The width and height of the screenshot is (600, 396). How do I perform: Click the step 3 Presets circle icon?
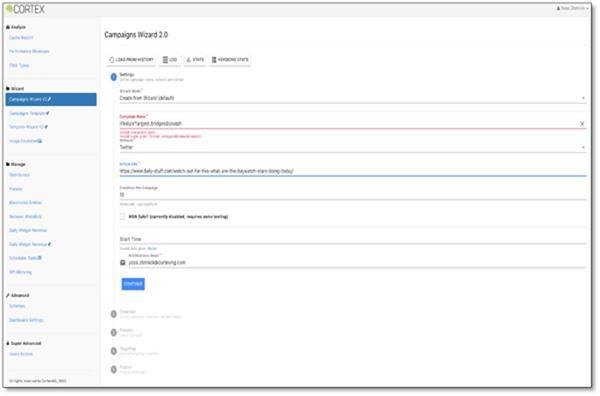coord(114,333)
